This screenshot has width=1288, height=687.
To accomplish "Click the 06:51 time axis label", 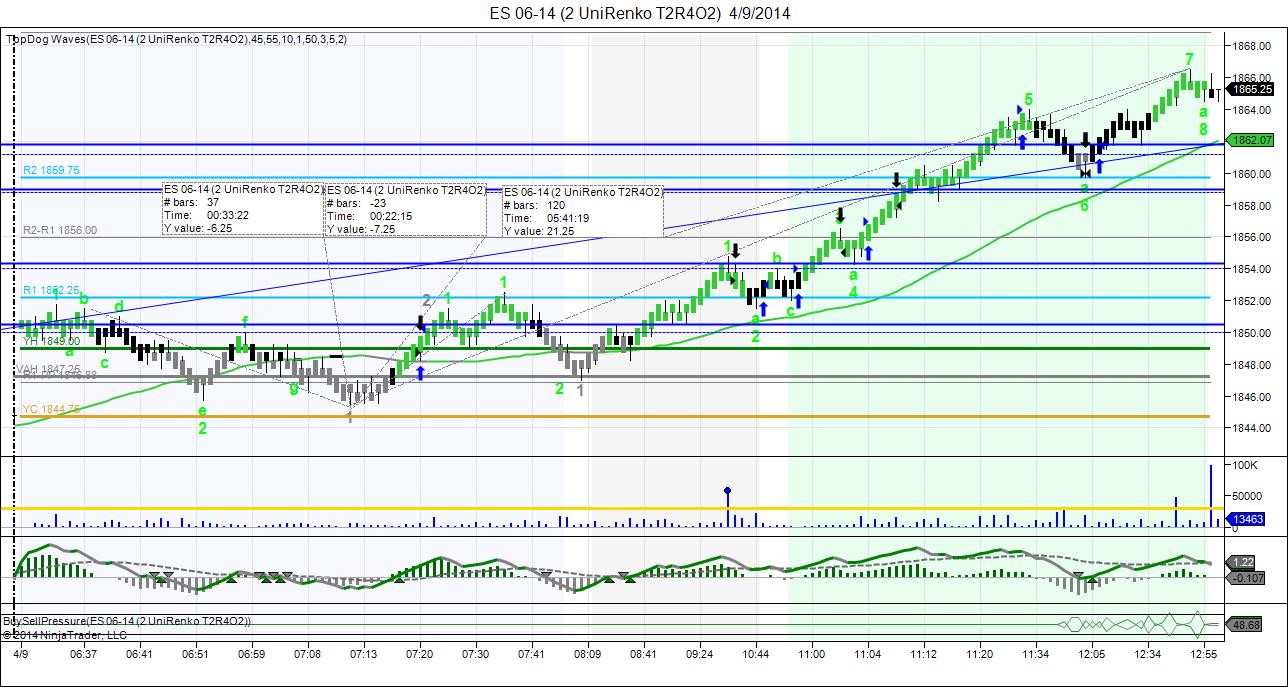I will pos(196,654).
